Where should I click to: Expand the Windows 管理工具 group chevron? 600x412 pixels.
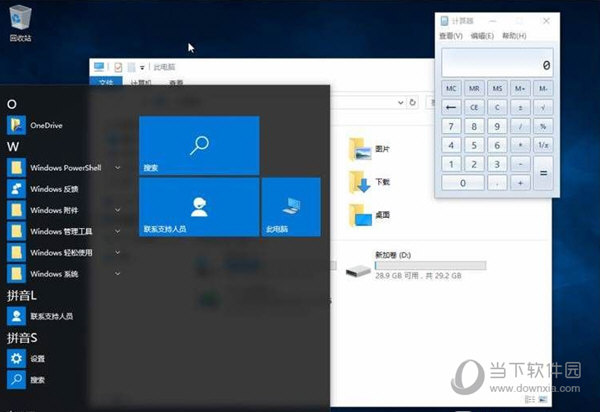click(118, 231)
